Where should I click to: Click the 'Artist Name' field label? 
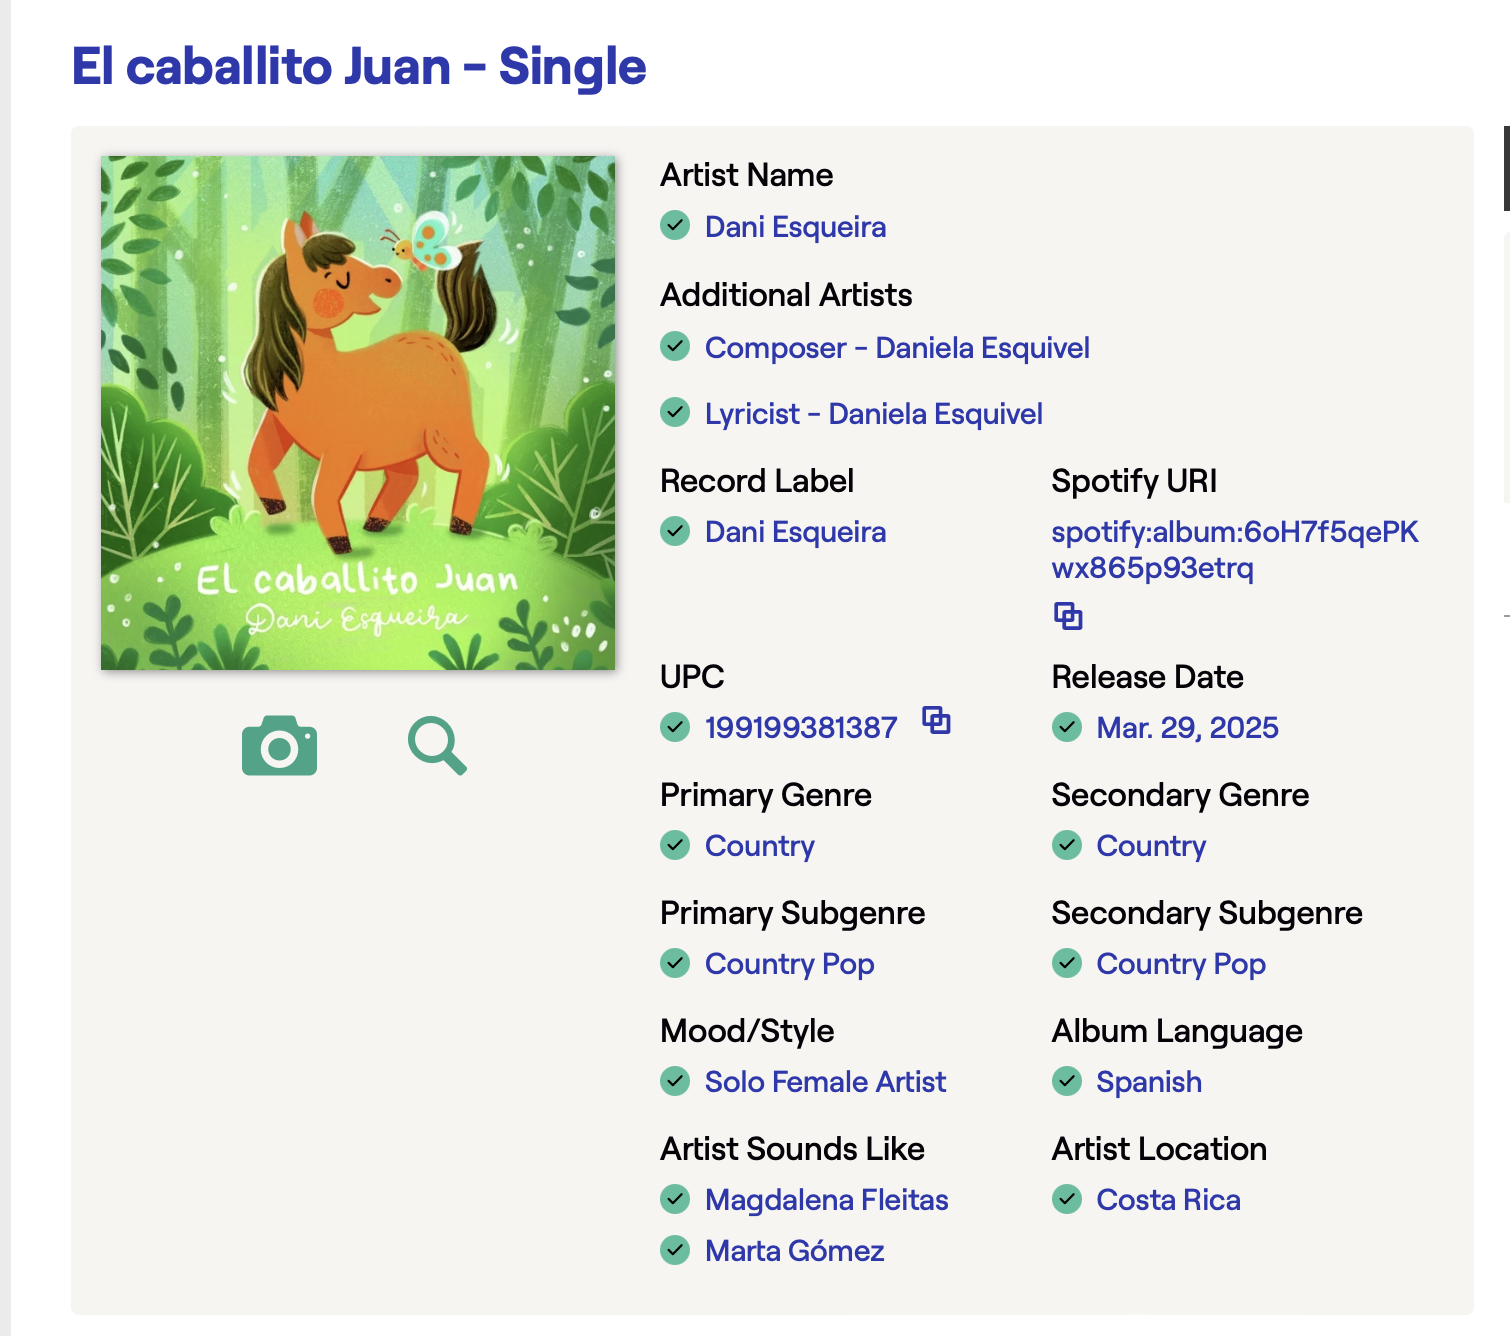pos(746,175)
